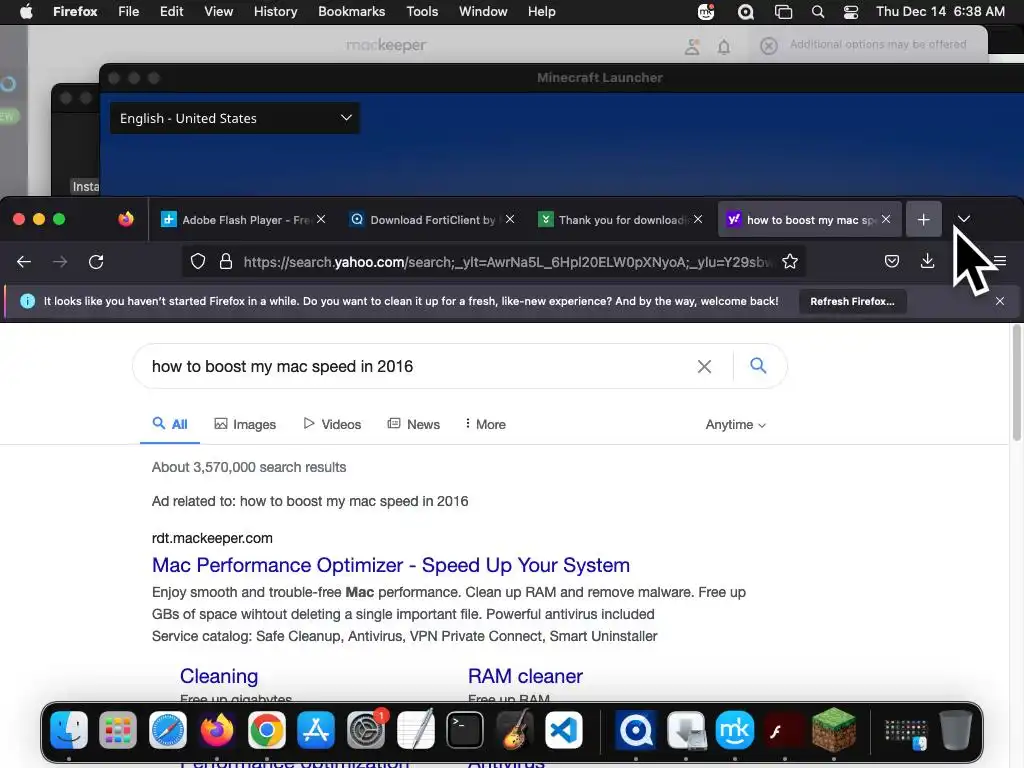Screen dimensions: 1024x768
Task: Open the Bookmarks menu
Action: coord(351,12)
